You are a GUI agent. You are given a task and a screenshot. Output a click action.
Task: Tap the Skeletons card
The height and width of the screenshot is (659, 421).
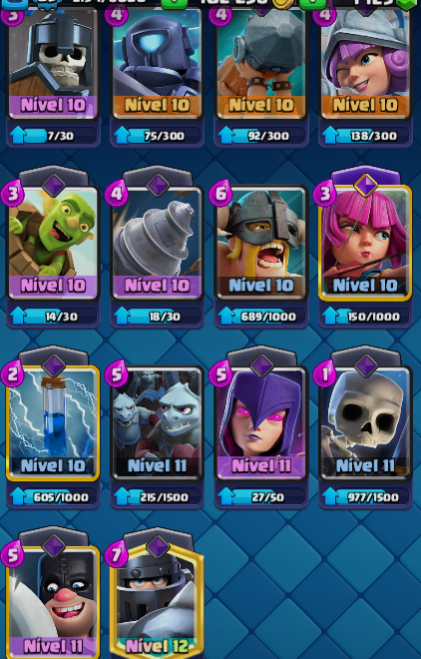(365, 423)
